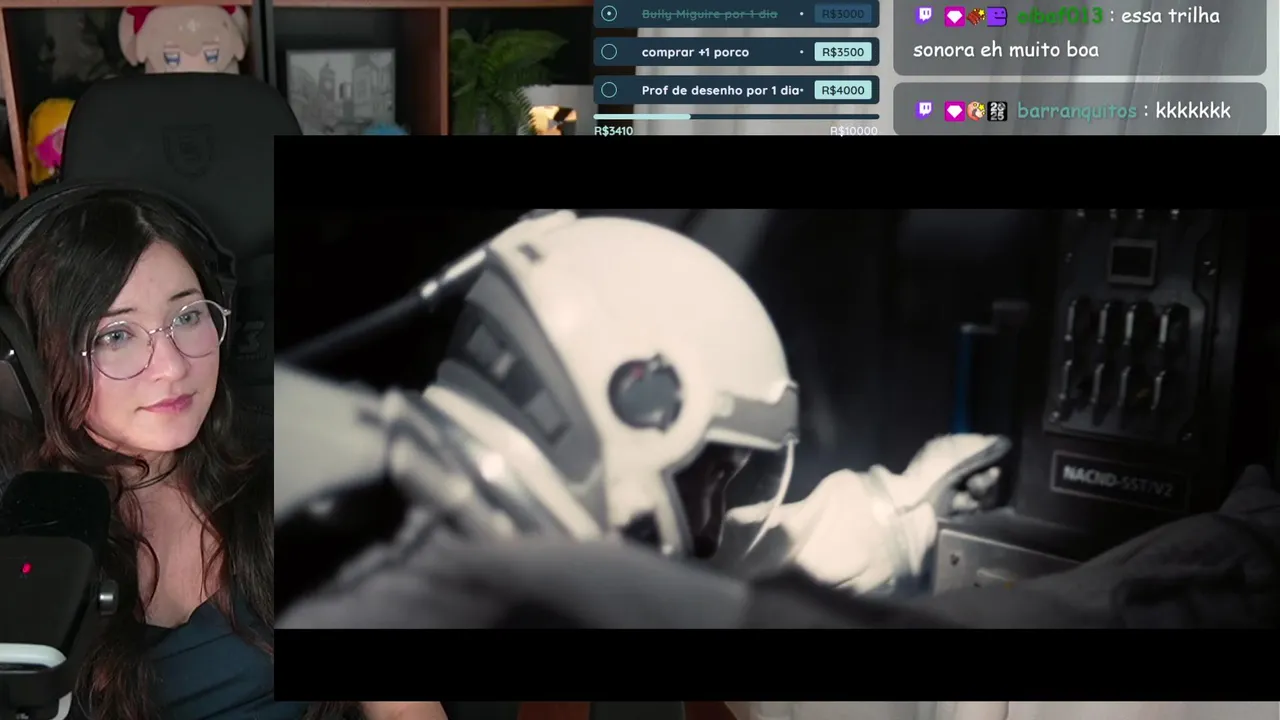
Task: Click the 'kkkkkkk' chat message text
Action: 1193,110
